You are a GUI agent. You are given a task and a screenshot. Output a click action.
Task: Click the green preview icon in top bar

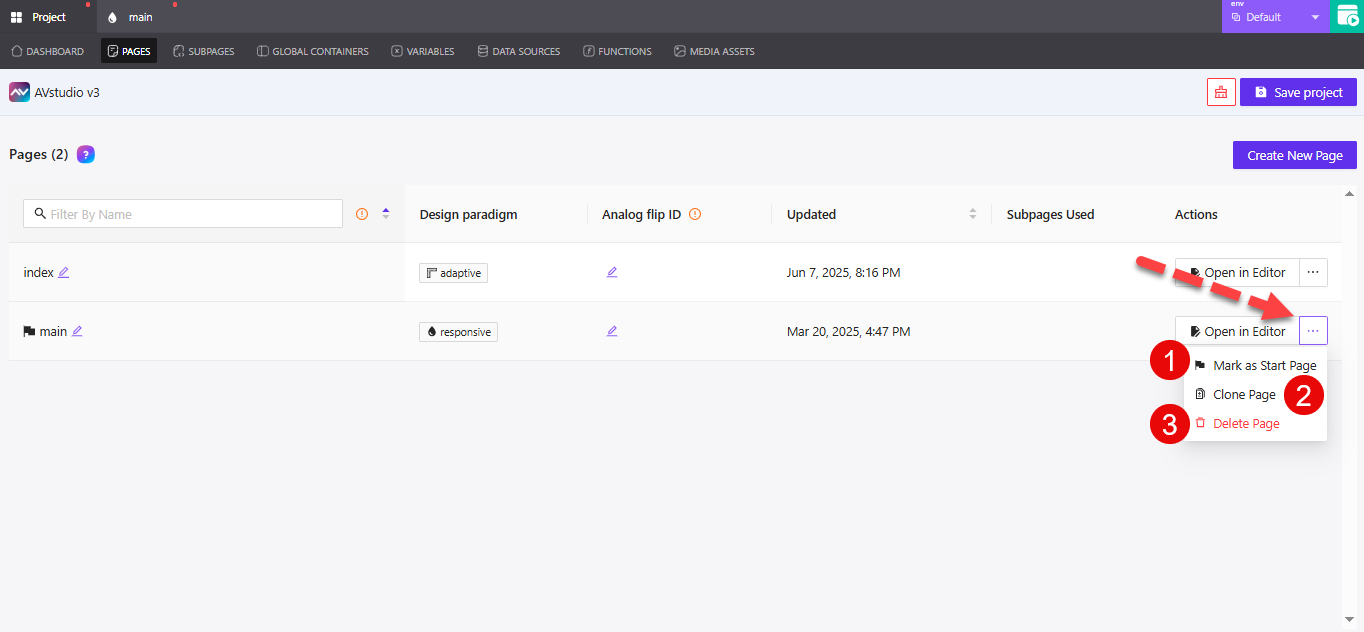tap(1347, 16)
